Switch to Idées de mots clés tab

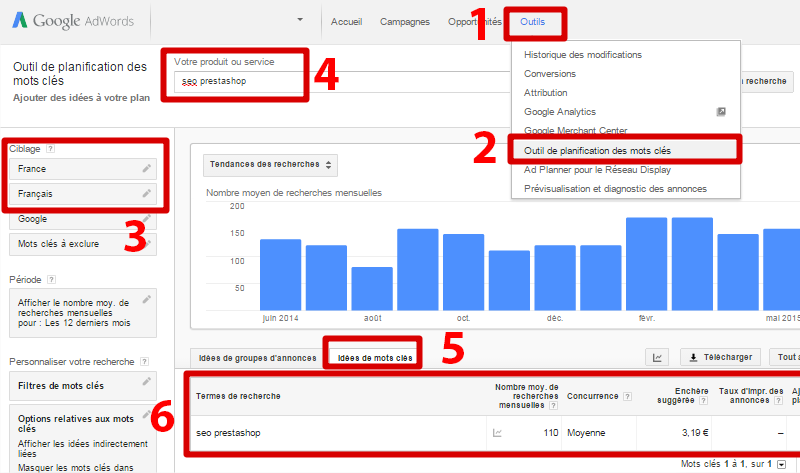click(x=375, y=358)
